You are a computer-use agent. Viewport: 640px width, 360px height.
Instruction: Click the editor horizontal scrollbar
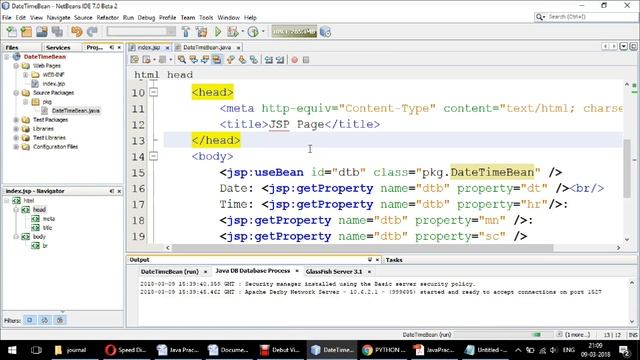coord(362,248)
